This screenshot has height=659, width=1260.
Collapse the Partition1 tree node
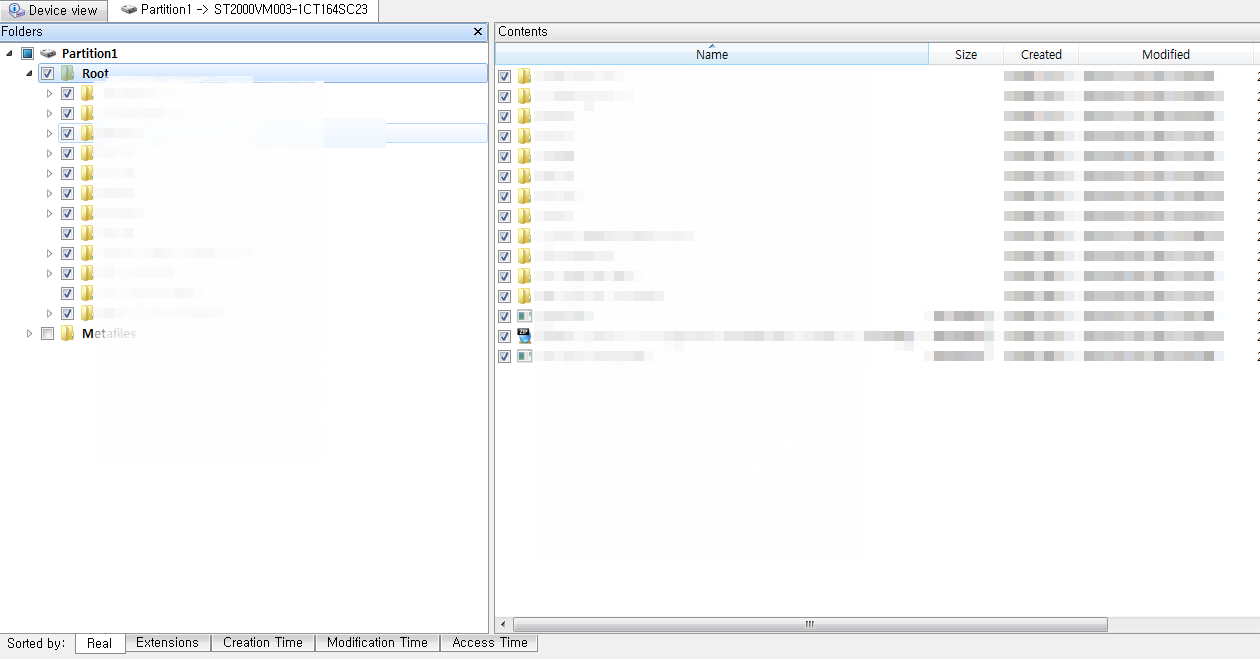pyautogui.click(x=9, y=53)
